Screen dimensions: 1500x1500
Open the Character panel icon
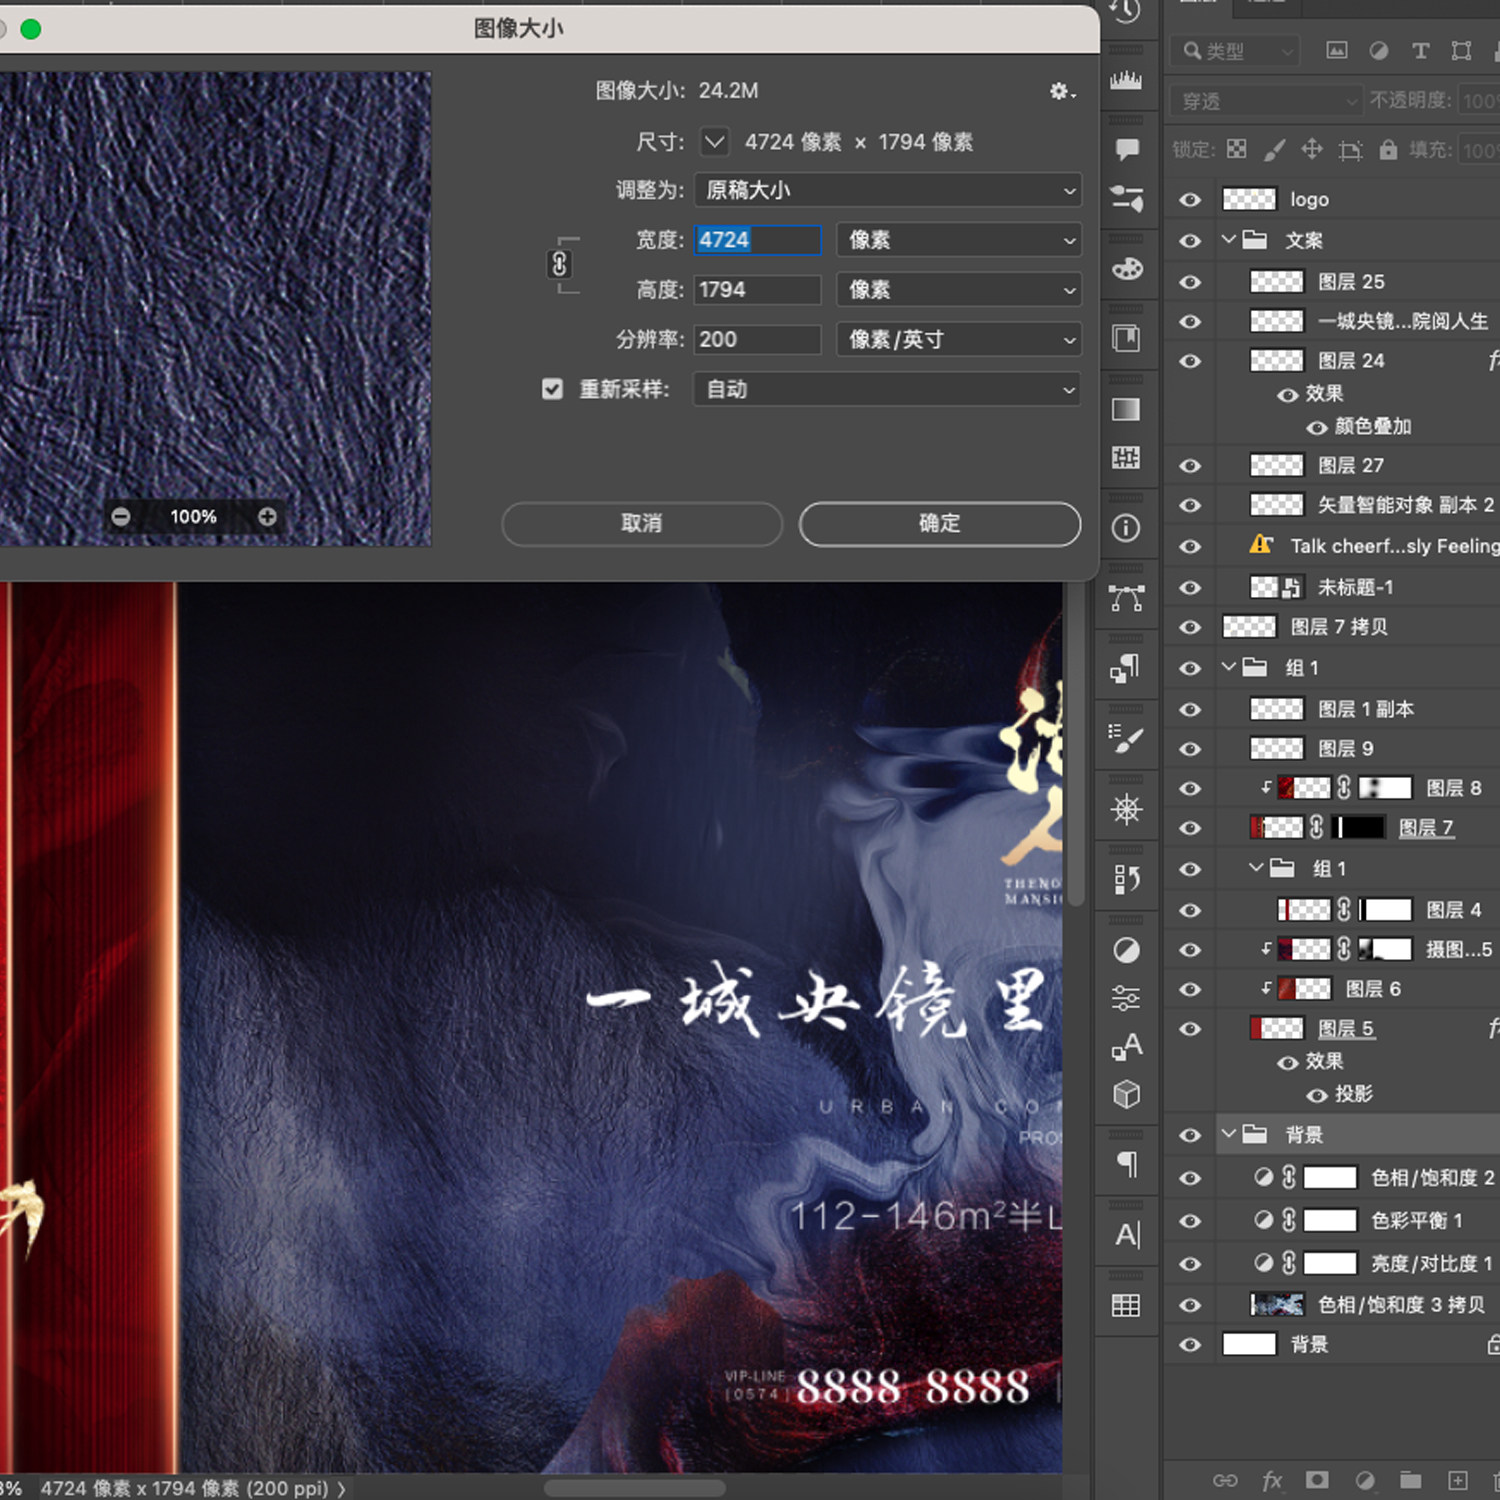[x=1127, y=1235]
